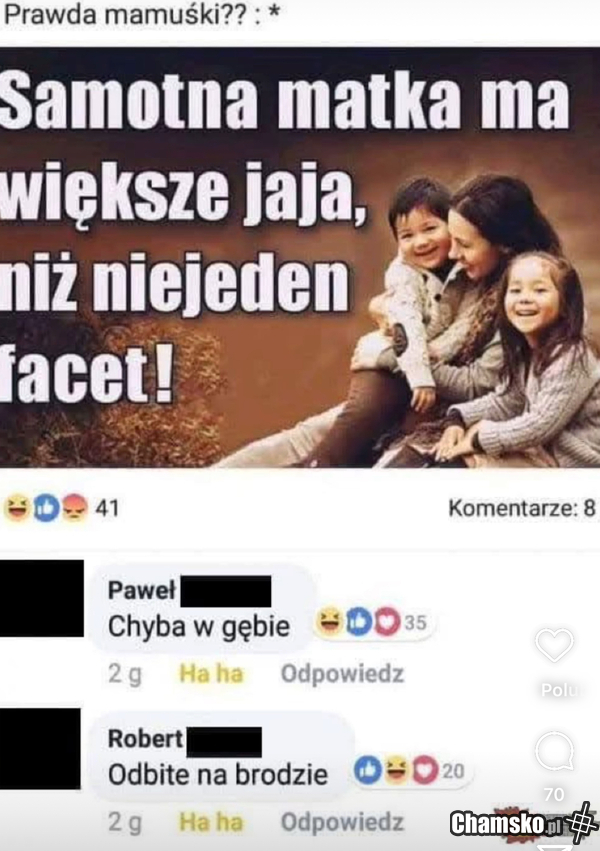This screenshot has height=851, width=600.
Task: Open comments via speech bubble icon
Action: [554, 751]
